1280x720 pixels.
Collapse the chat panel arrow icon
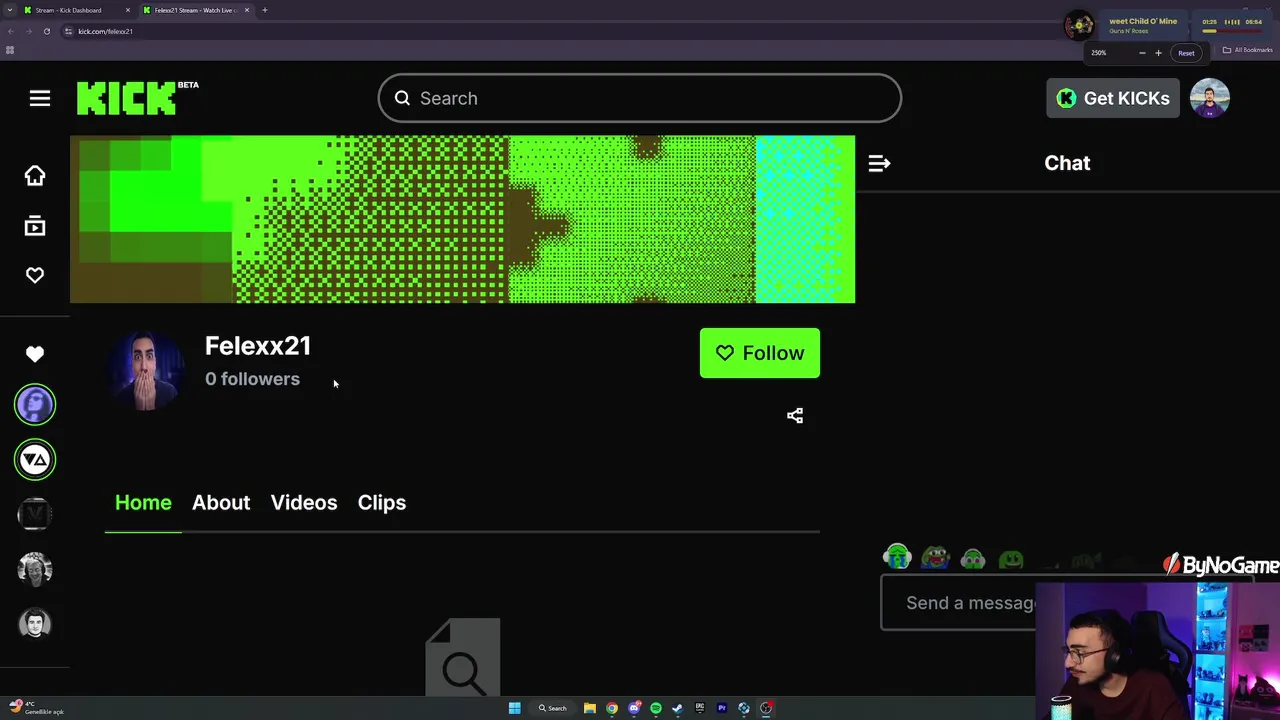click(x=879, y=163)
